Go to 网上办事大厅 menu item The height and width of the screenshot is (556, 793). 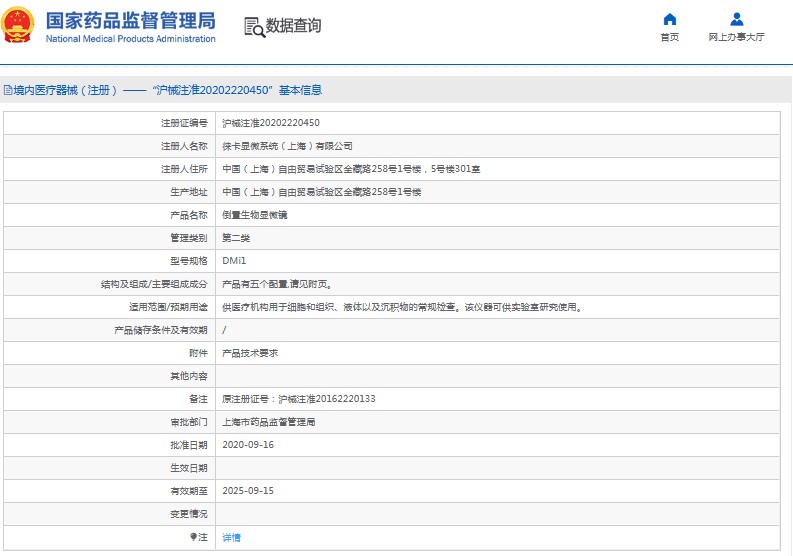point(736,37)
